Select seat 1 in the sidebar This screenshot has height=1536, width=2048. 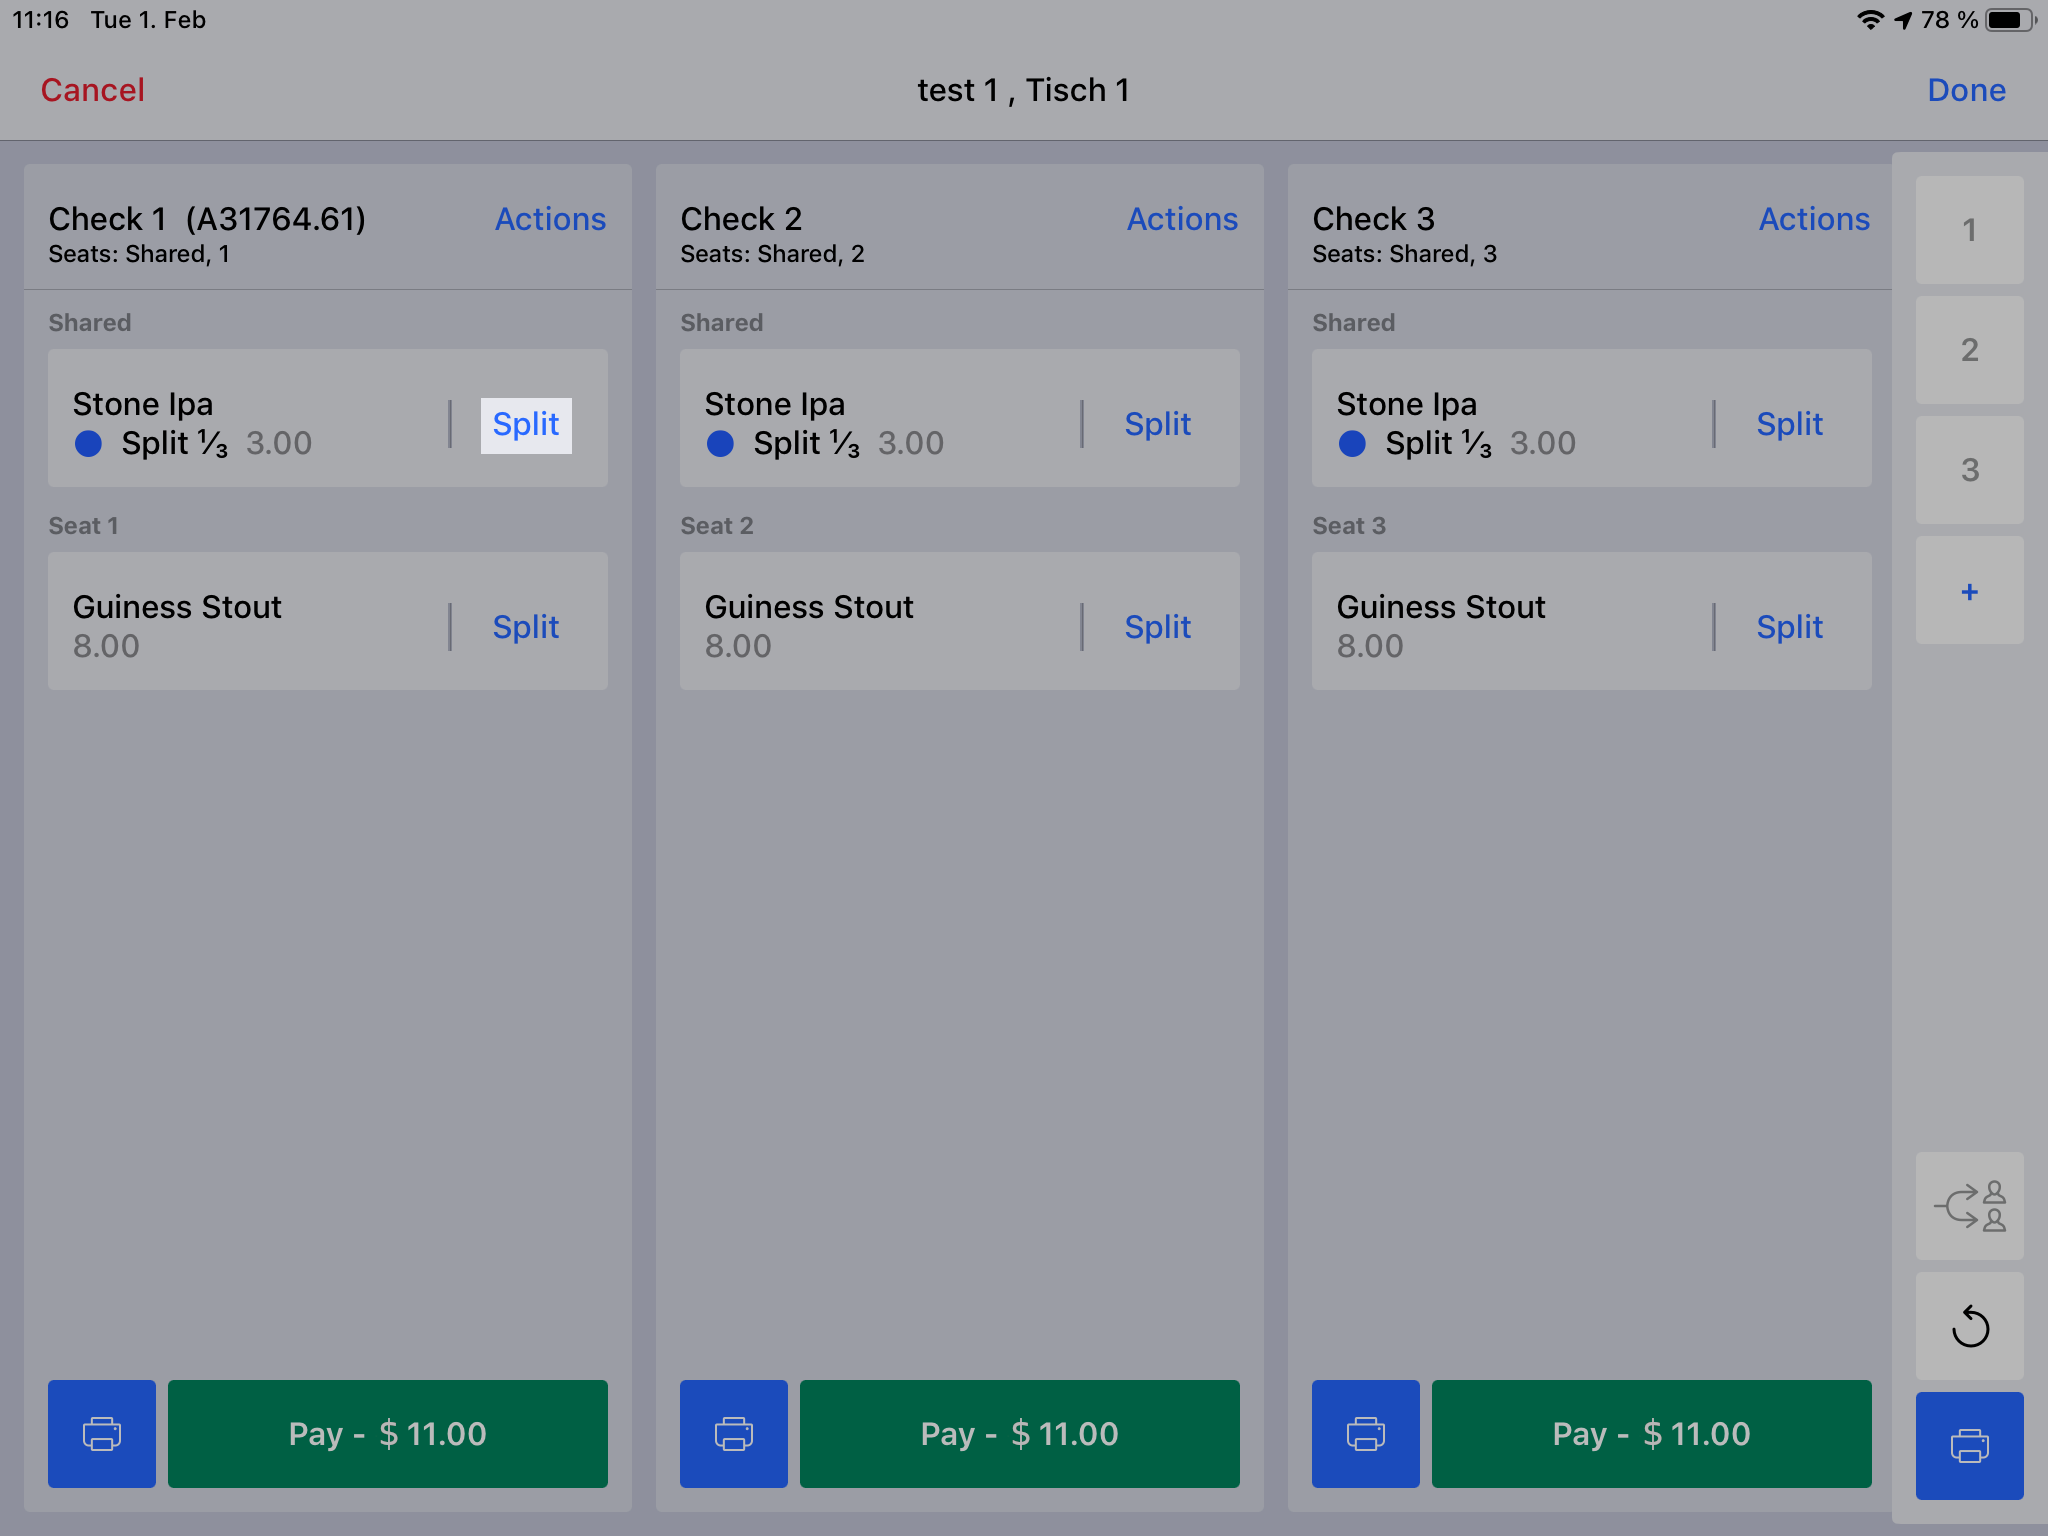click(x=1970, y=230)
